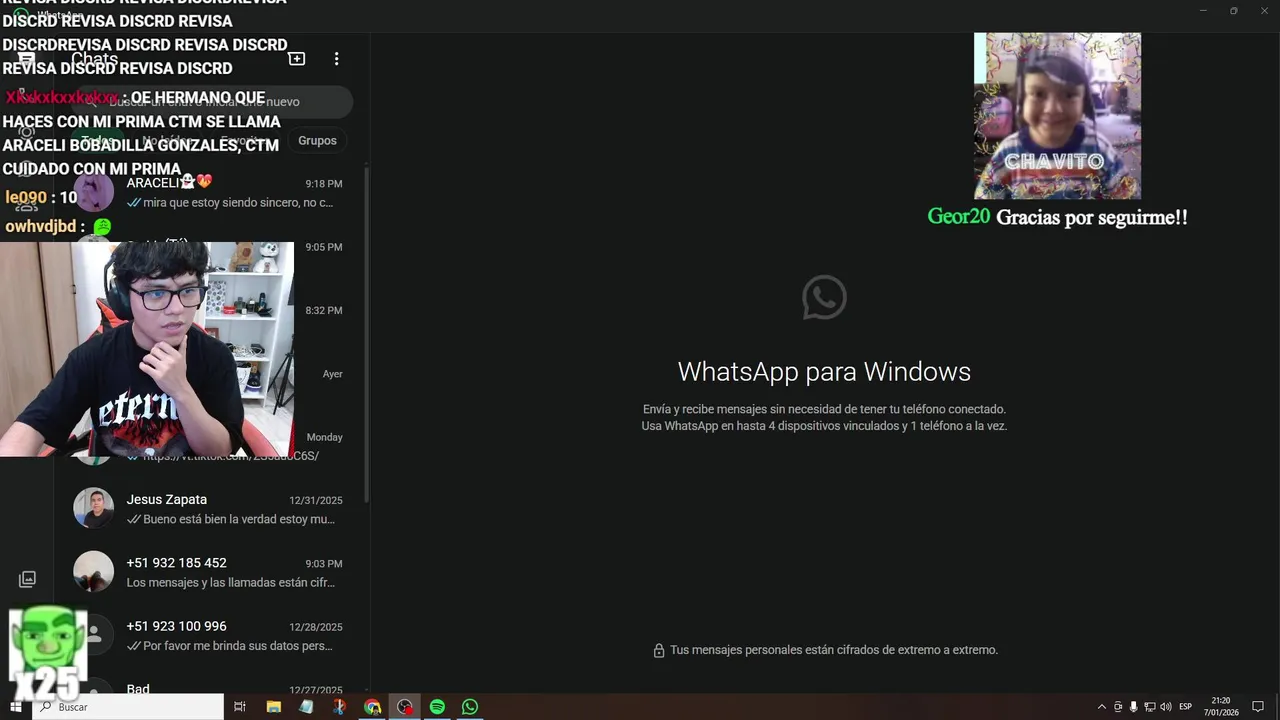Open the volume speaker tray icon
Image resolution: width=1280 pixels, height=720 pixels.
tap(1166, 707)
